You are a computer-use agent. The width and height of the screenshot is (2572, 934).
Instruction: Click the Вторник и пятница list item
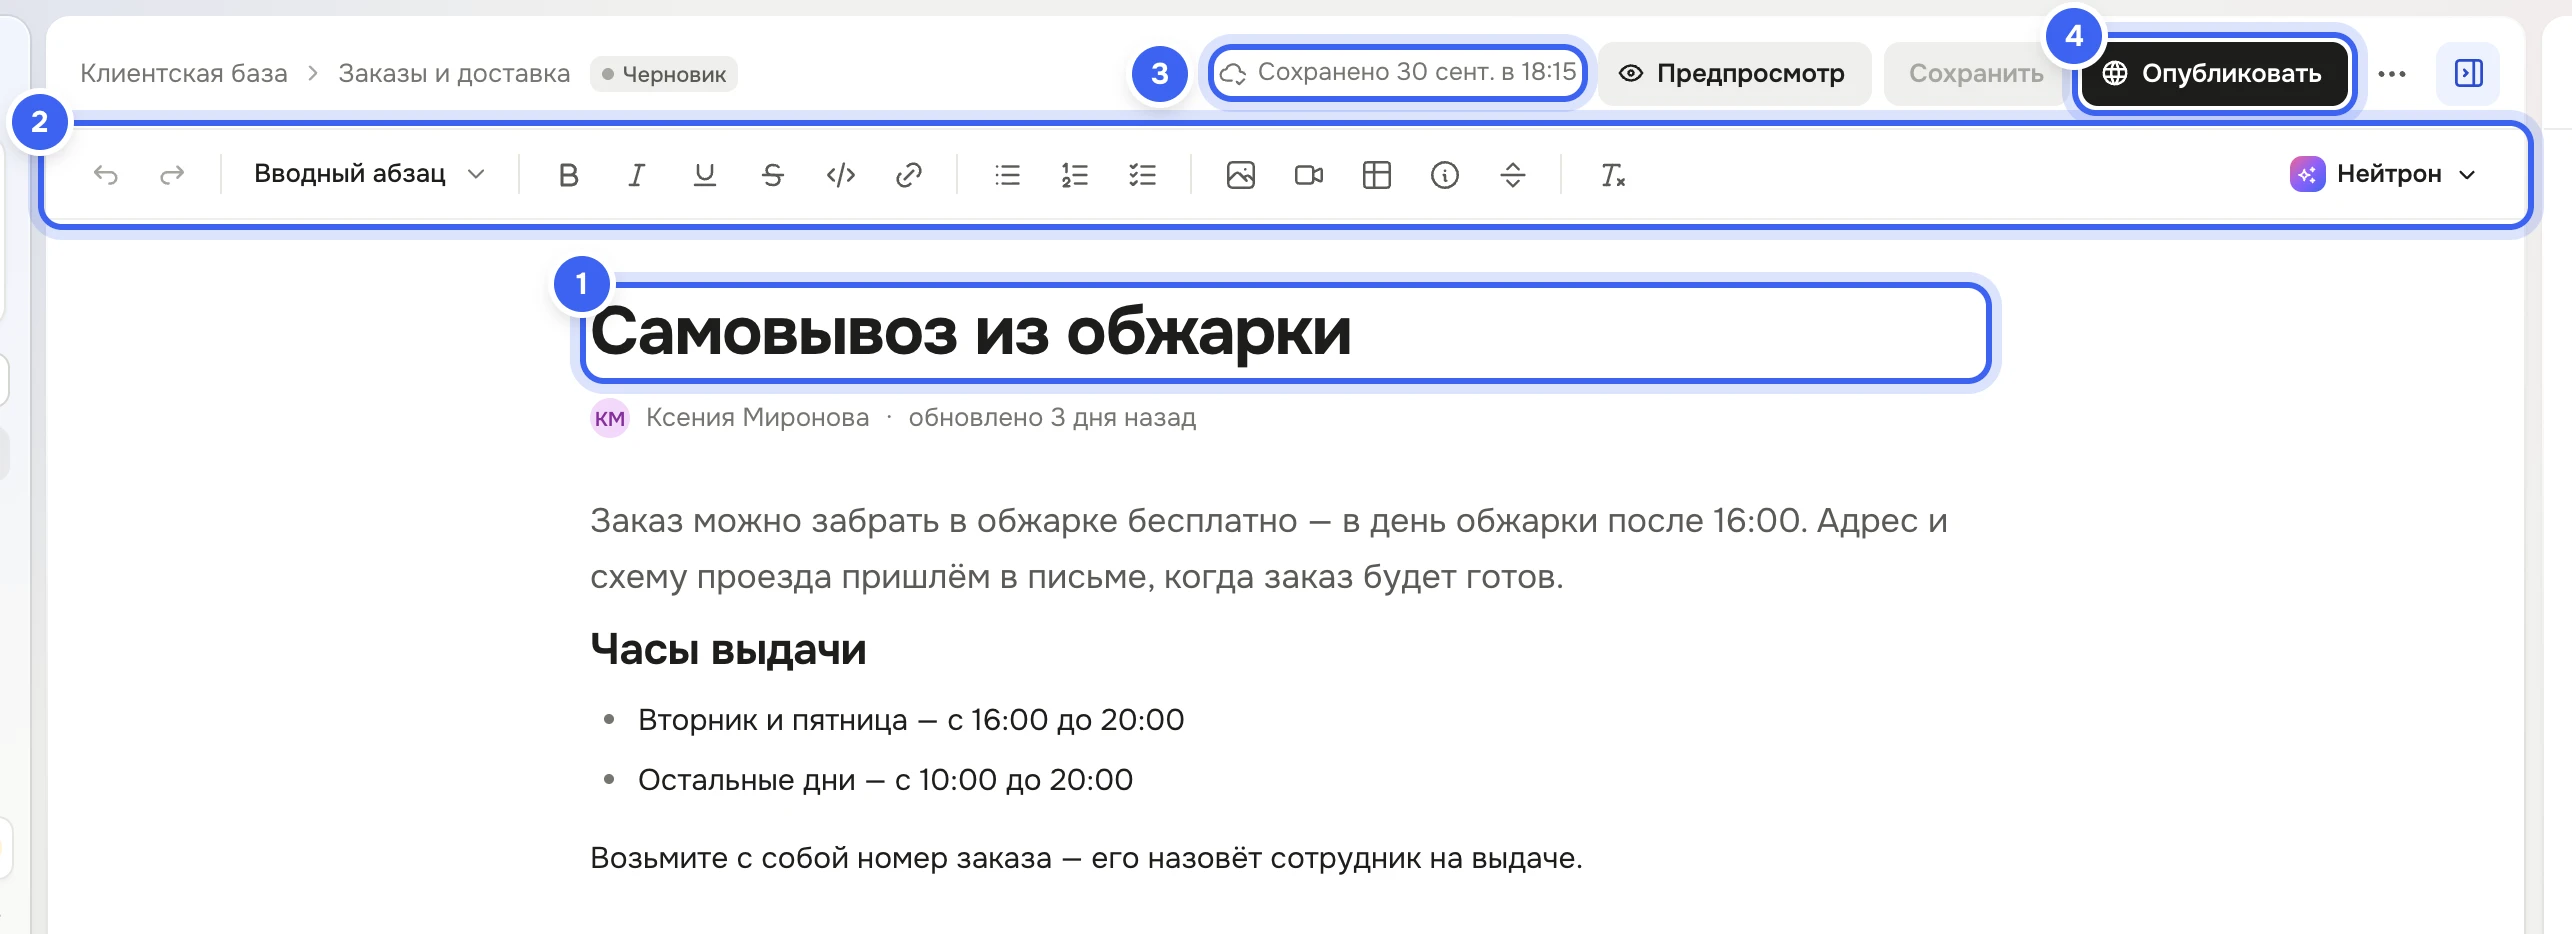click(x=911, y=720)
